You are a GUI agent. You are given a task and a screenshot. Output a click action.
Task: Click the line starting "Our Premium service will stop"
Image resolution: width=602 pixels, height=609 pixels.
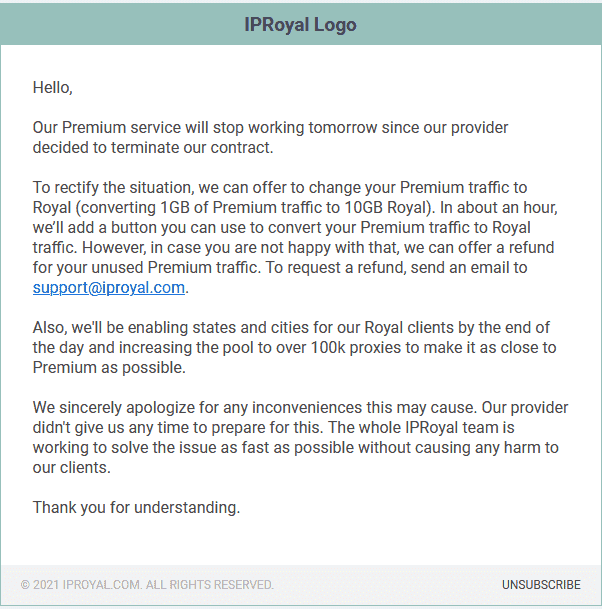click(270, 128)
